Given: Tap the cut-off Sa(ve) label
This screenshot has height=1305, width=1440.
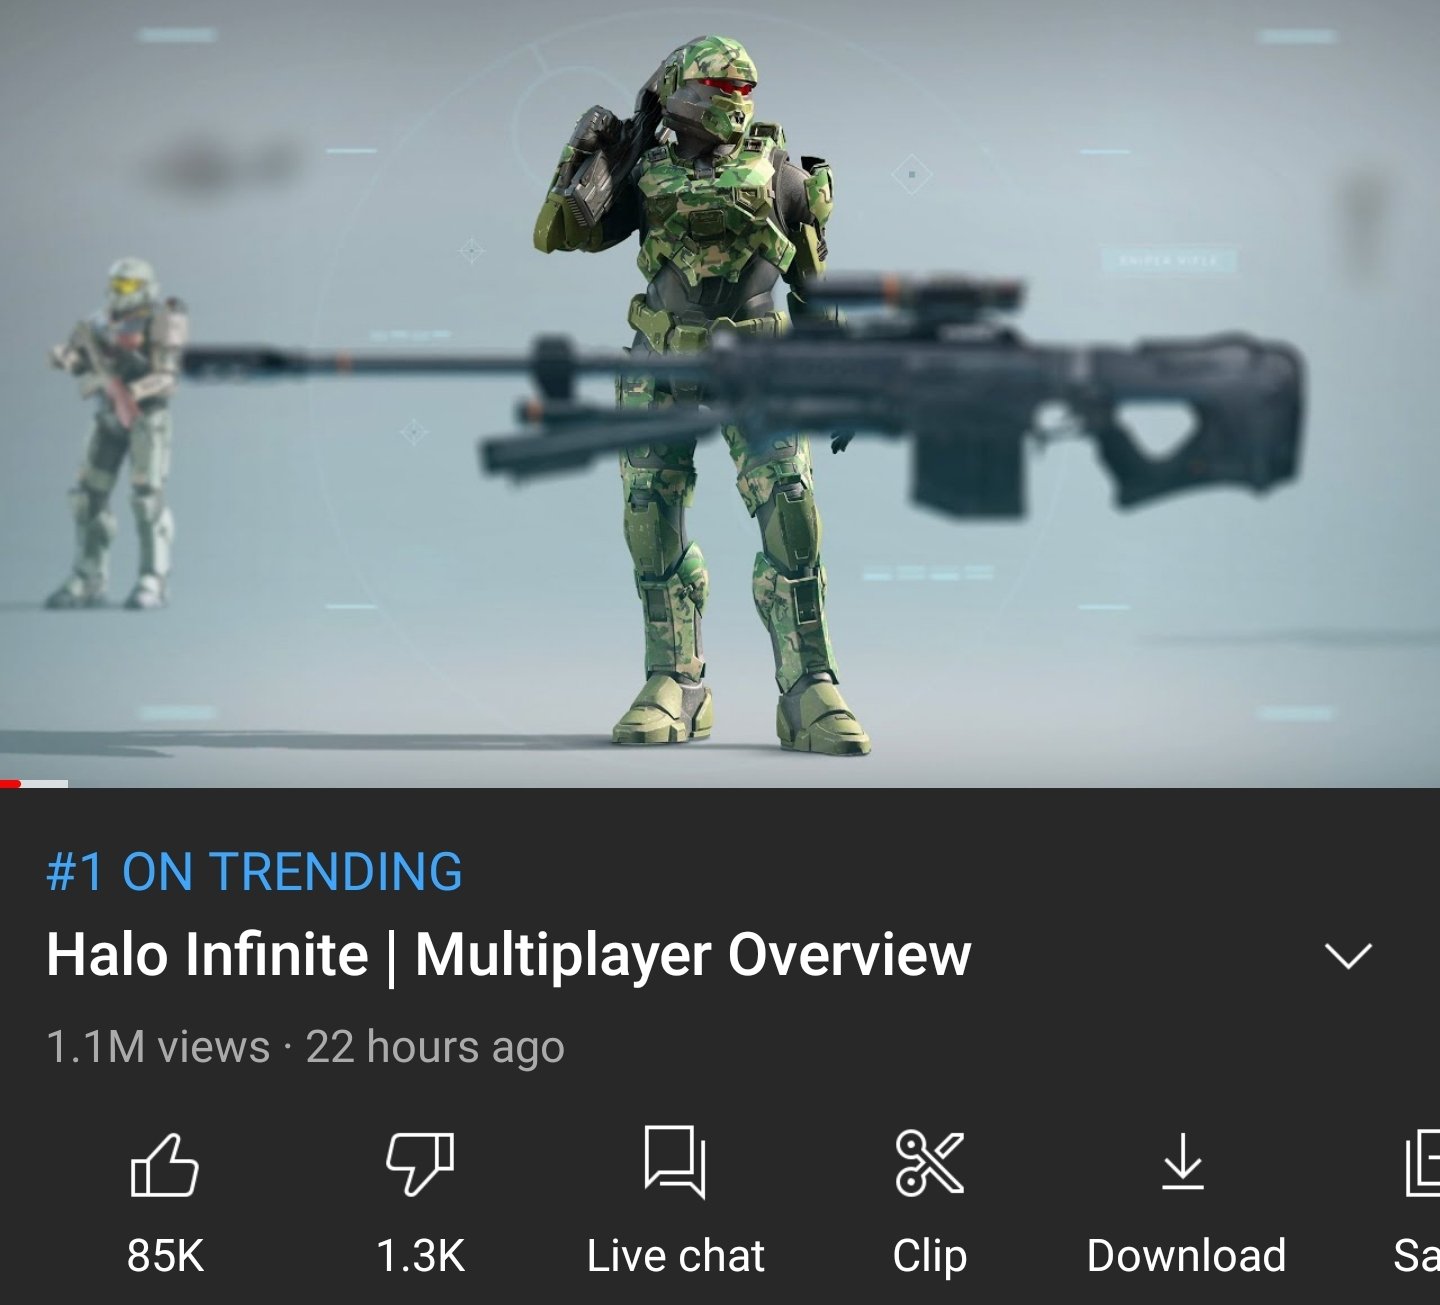Looking at the screenshot, I should pyautogui.click(x=1417, y=1256).
